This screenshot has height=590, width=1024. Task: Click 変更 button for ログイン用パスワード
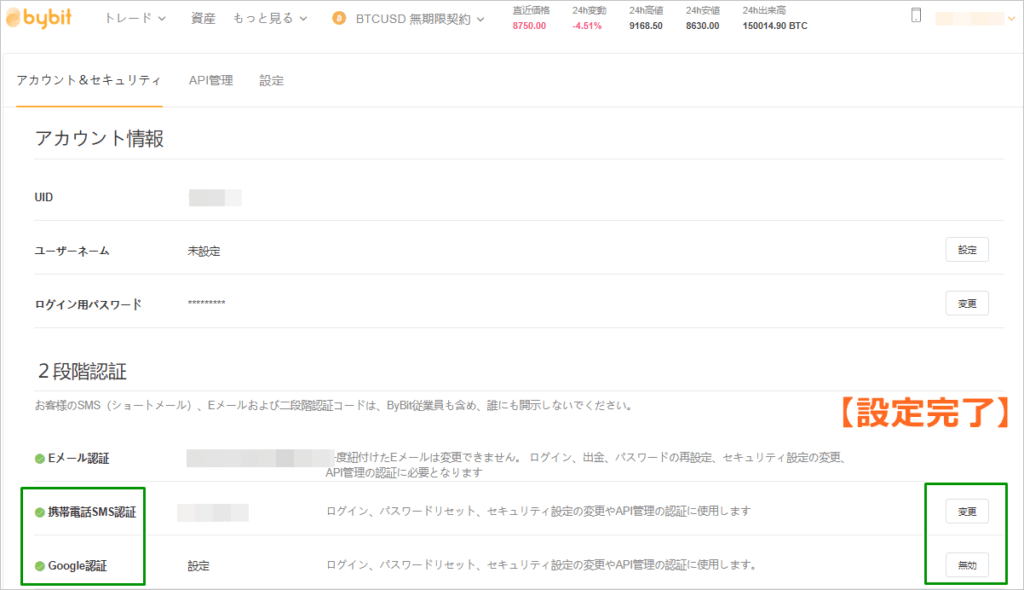pos(967,303)
